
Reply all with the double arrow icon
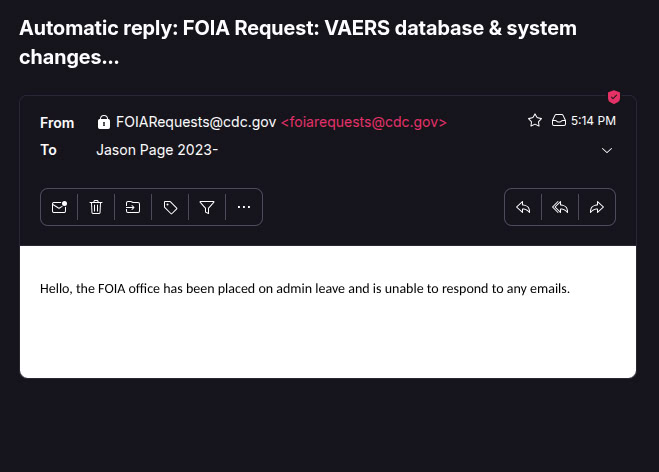(x=560, y=207)
